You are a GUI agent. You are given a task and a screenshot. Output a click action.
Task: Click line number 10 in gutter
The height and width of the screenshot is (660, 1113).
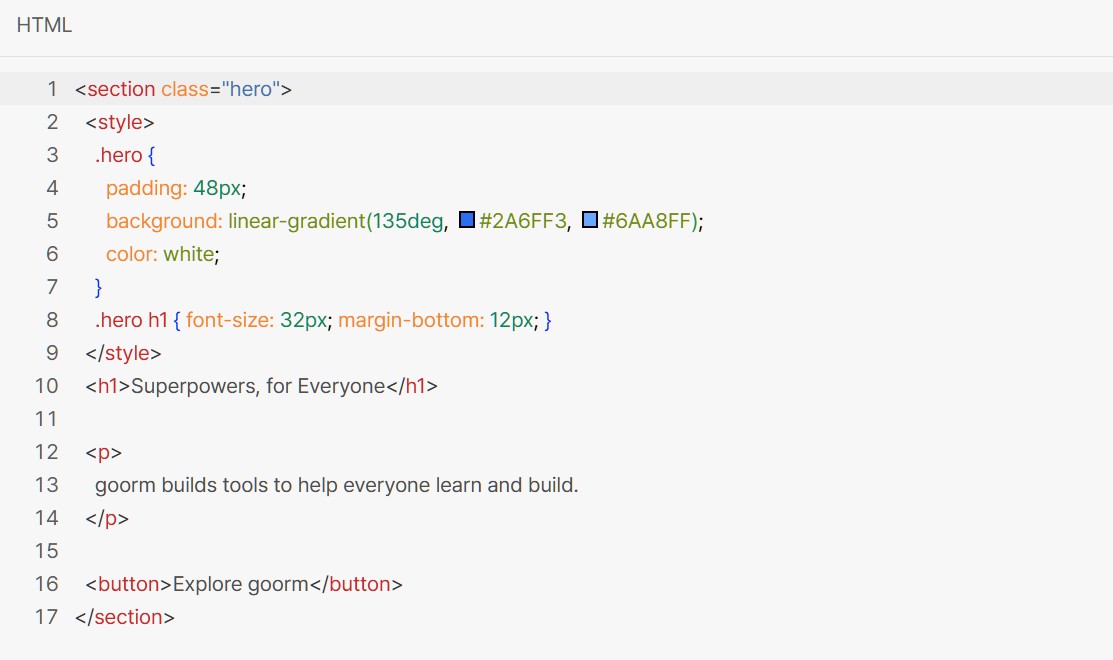[46, 386]
